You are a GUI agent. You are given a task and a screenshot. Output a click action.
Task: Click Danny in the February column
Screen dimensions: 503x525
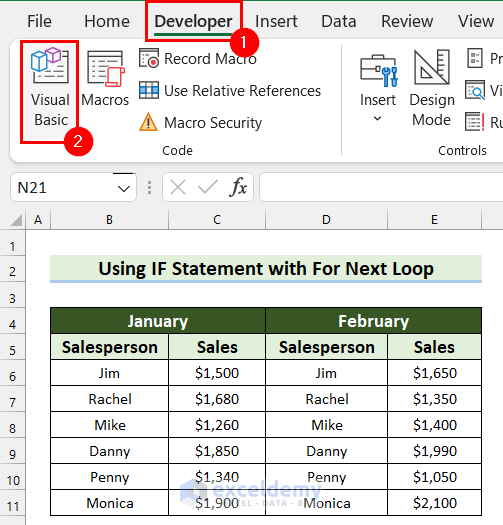point(327,451)
